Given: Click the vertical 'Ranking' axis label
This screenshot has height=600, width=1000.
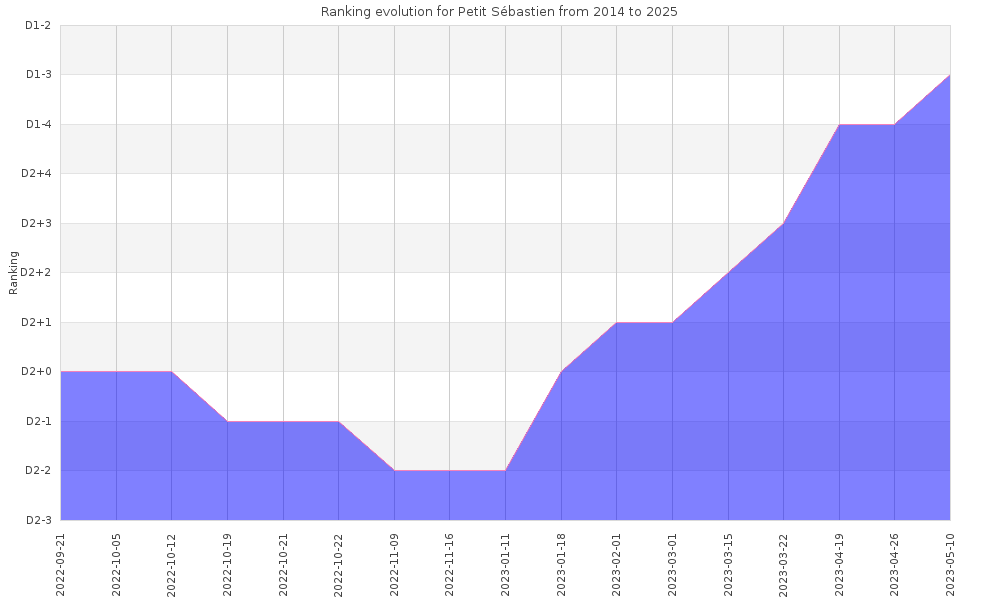Looking at the screenshot, I should (14, 272).
